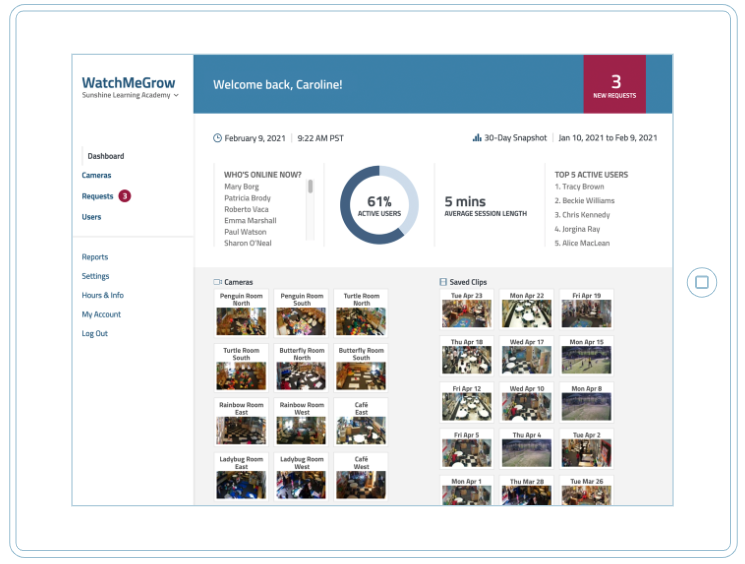Open Turtle Room North camera

(361, 314)
